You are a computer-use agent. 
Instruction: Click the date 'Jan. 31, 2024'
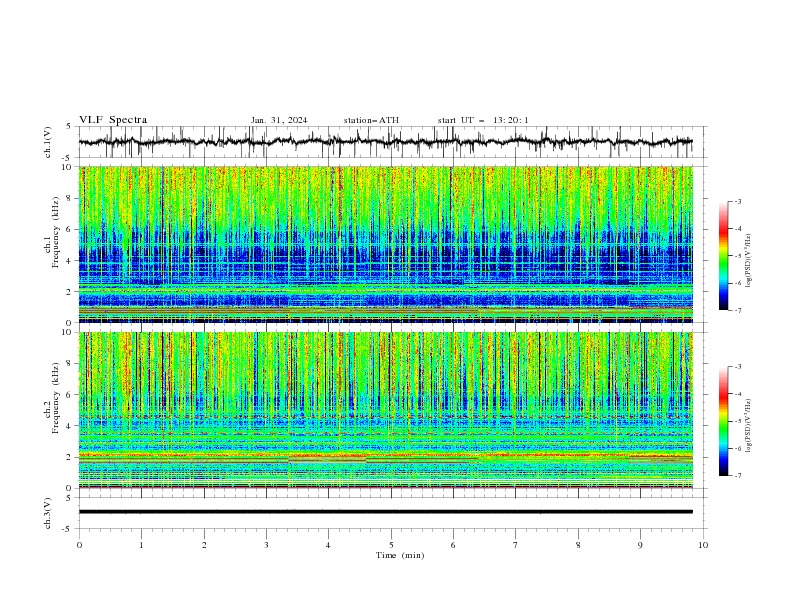click(279, 120)
